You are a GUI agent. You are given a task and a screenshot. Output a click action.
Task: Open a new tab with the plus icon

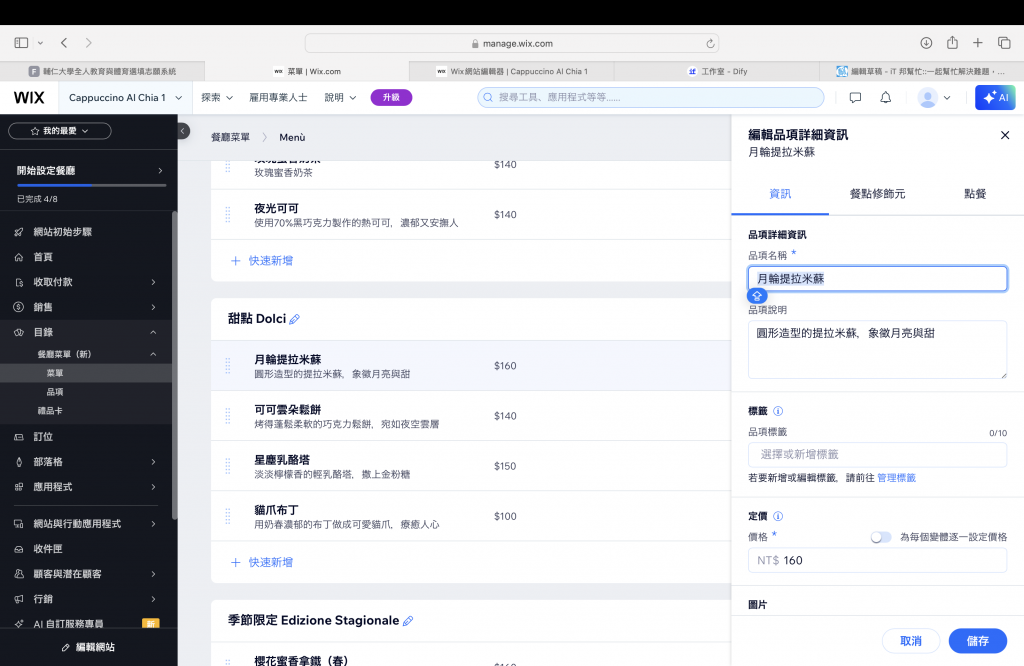pyautogui.click(x=978, y=43)
